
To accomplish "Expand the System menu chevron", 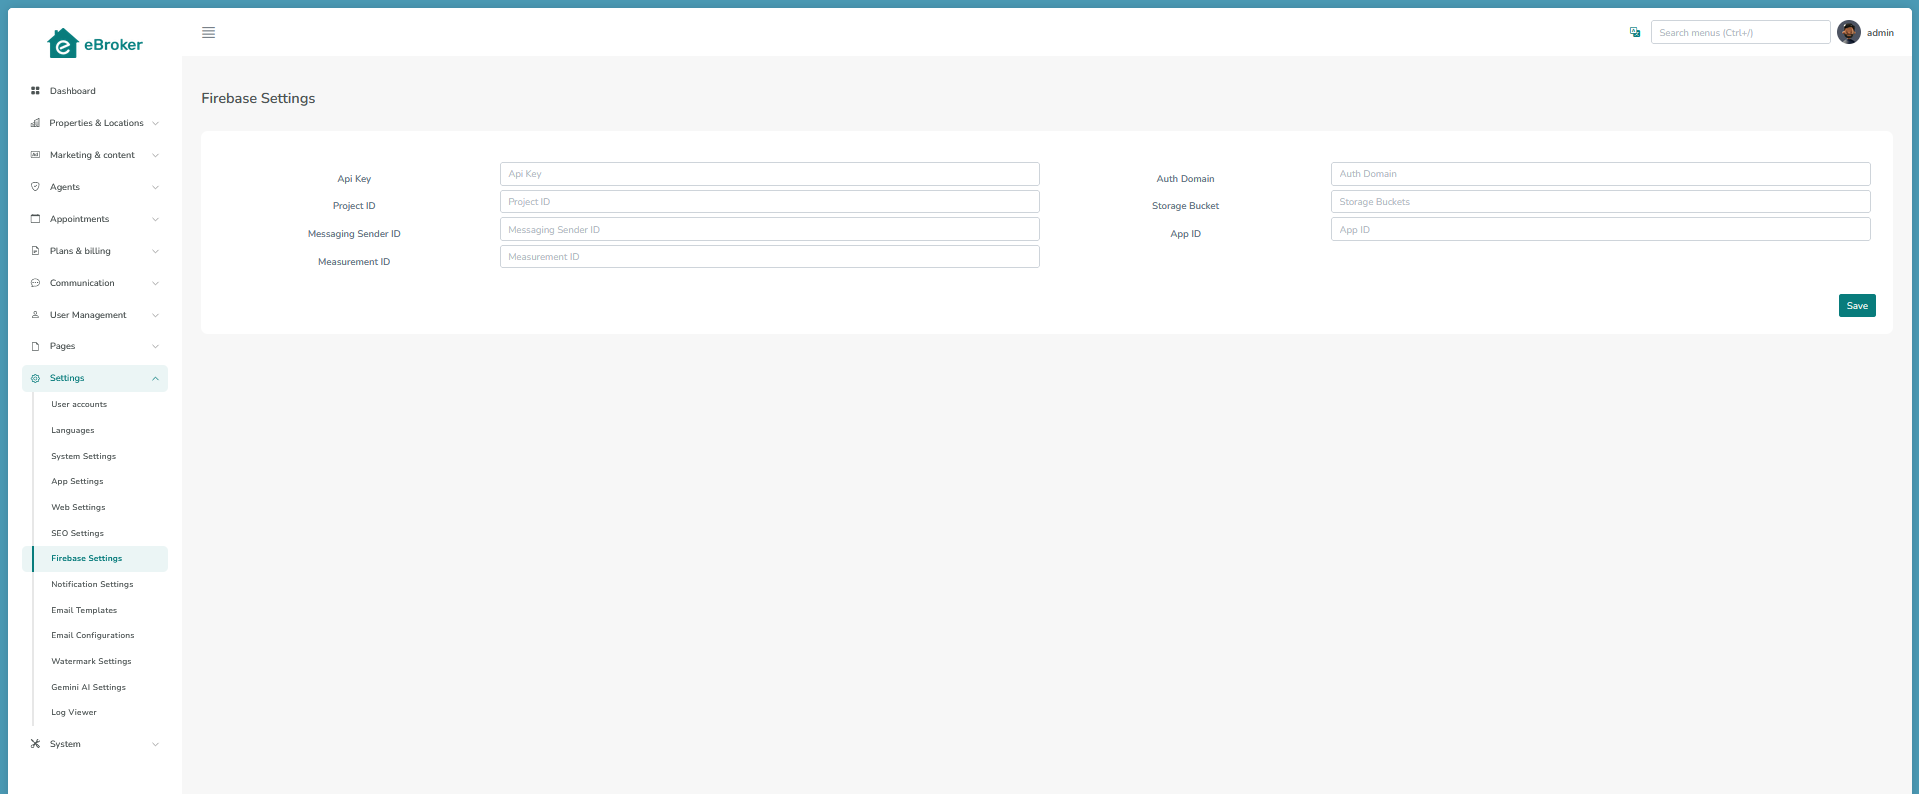I will (155, 744).
